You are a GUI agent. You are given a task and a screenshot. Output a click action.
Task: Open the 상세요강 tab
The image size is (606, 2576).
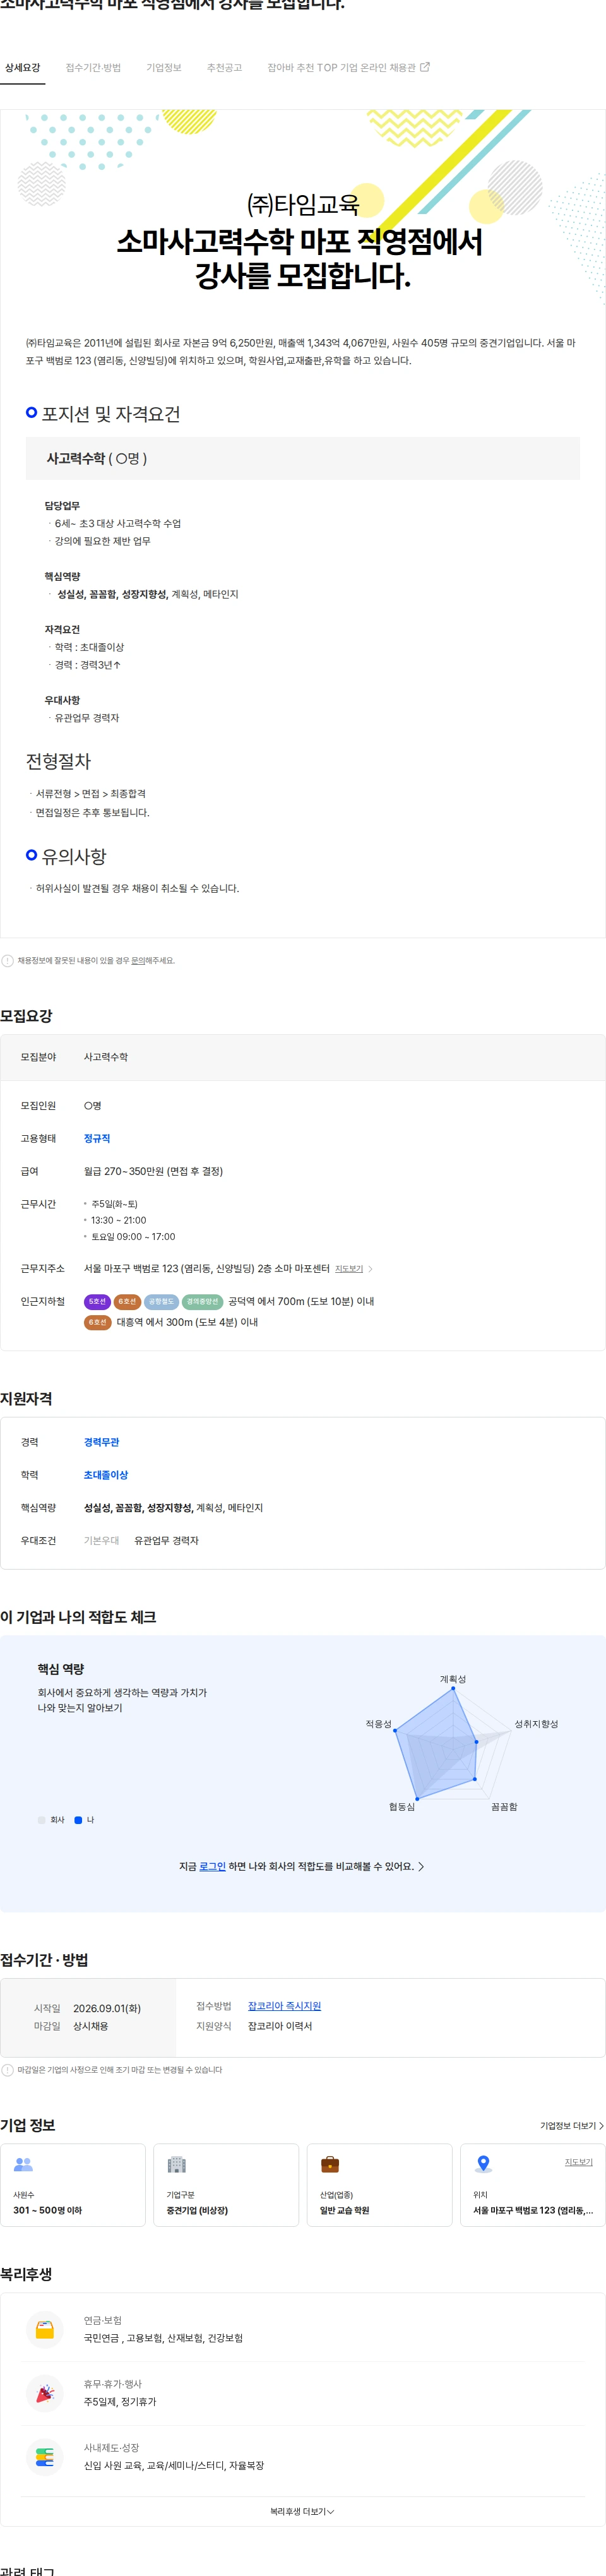click(22, 68)
